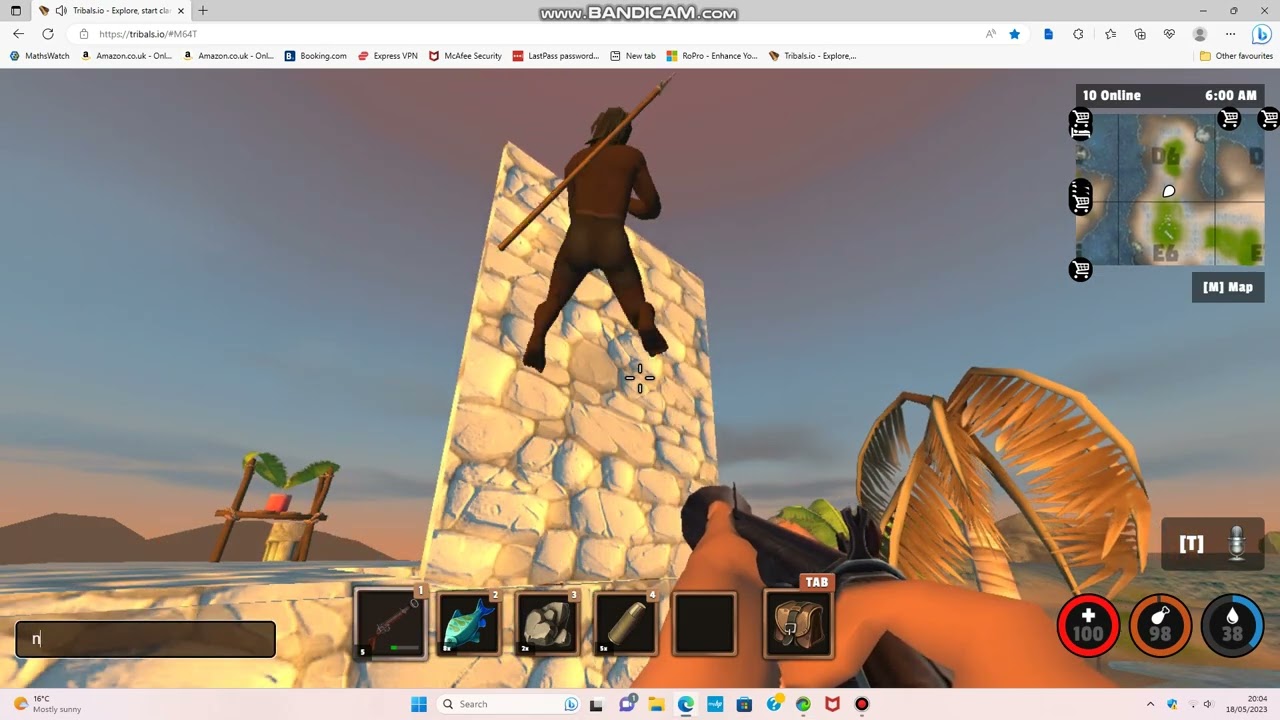Screen dimensions: 1280x720
Task: Open the New tab bookmark
Action: point(633,56)
